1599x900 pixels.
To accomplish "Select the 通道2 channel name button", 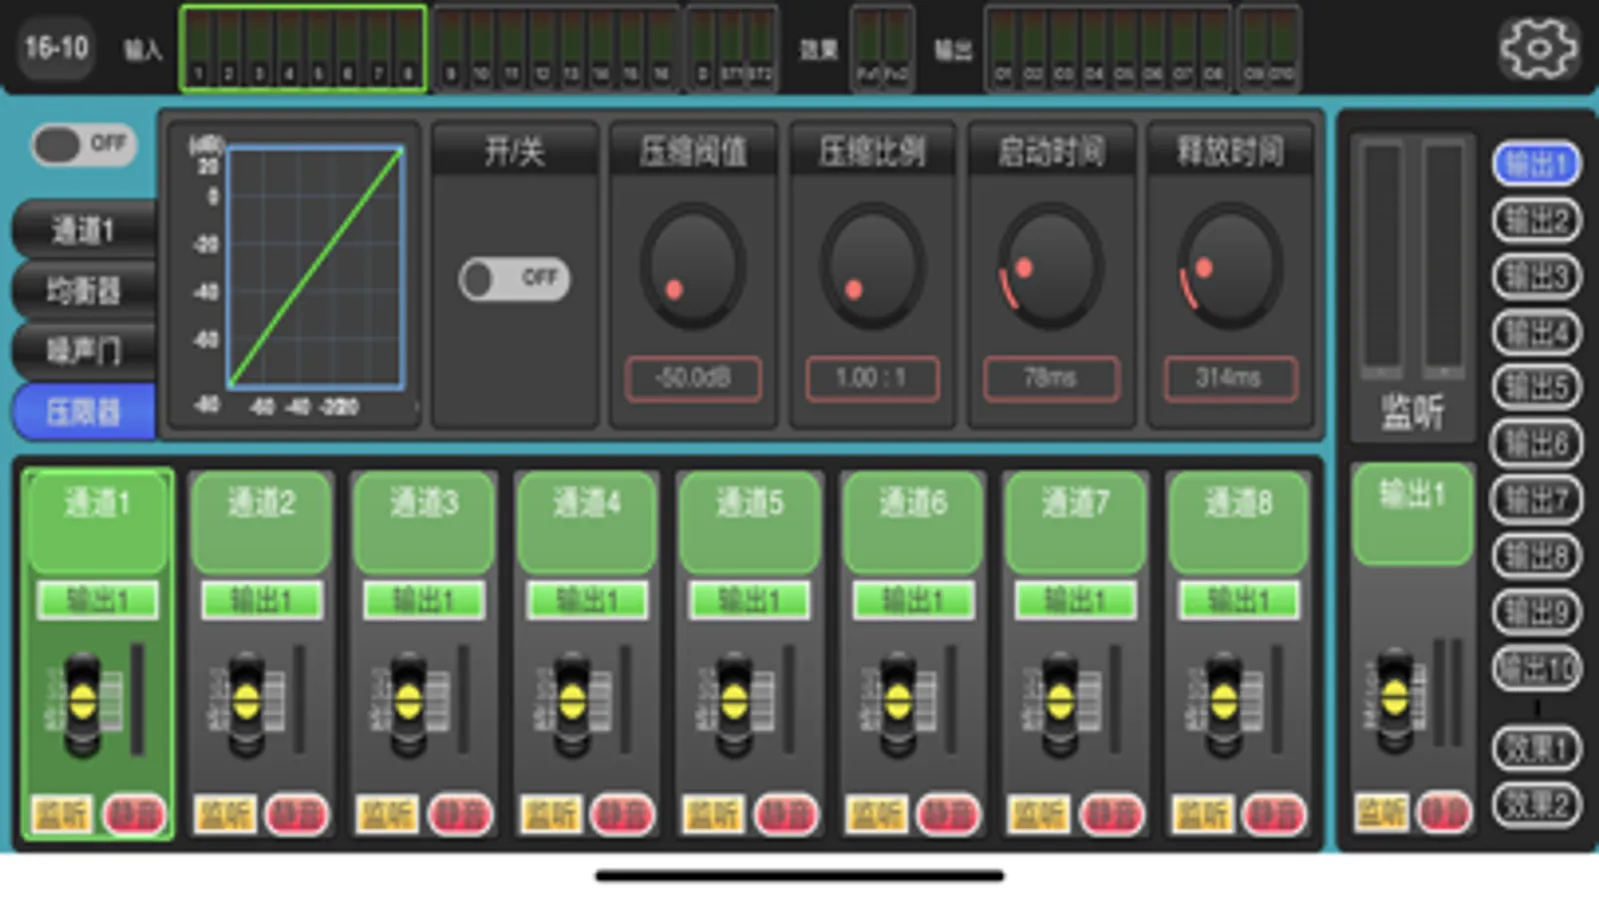I will (x=262, y=522).
